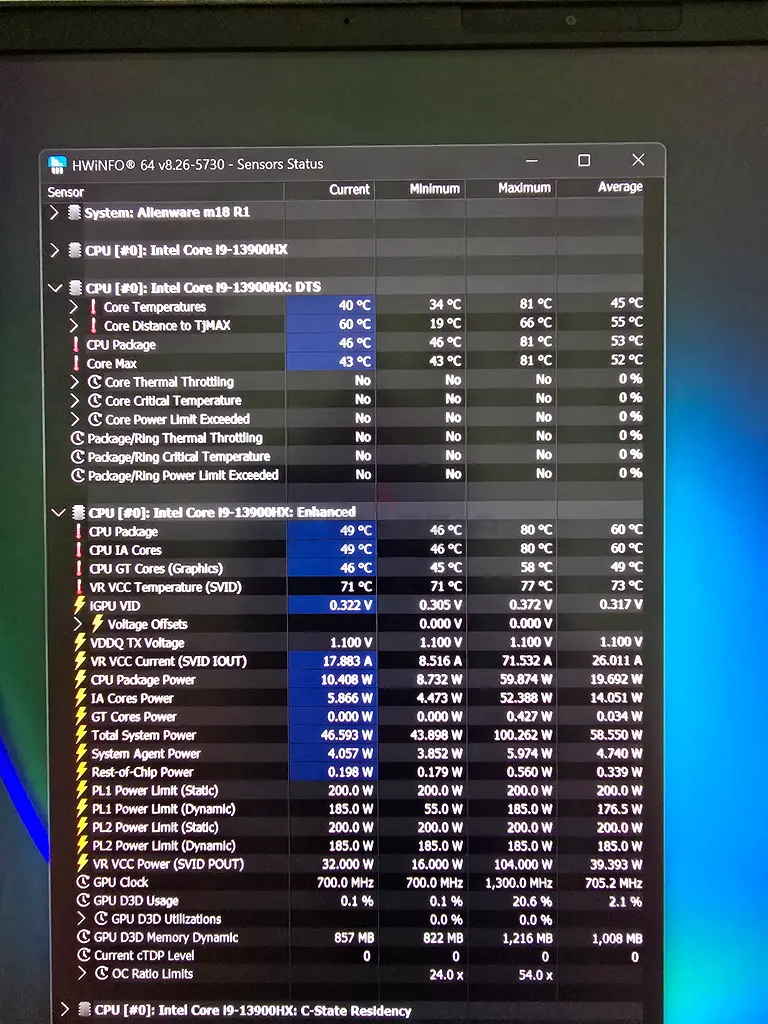
Task: Click the clock icon beside Package/Ring Power Limit Exceeded
Action: click(x=78, y=475)
